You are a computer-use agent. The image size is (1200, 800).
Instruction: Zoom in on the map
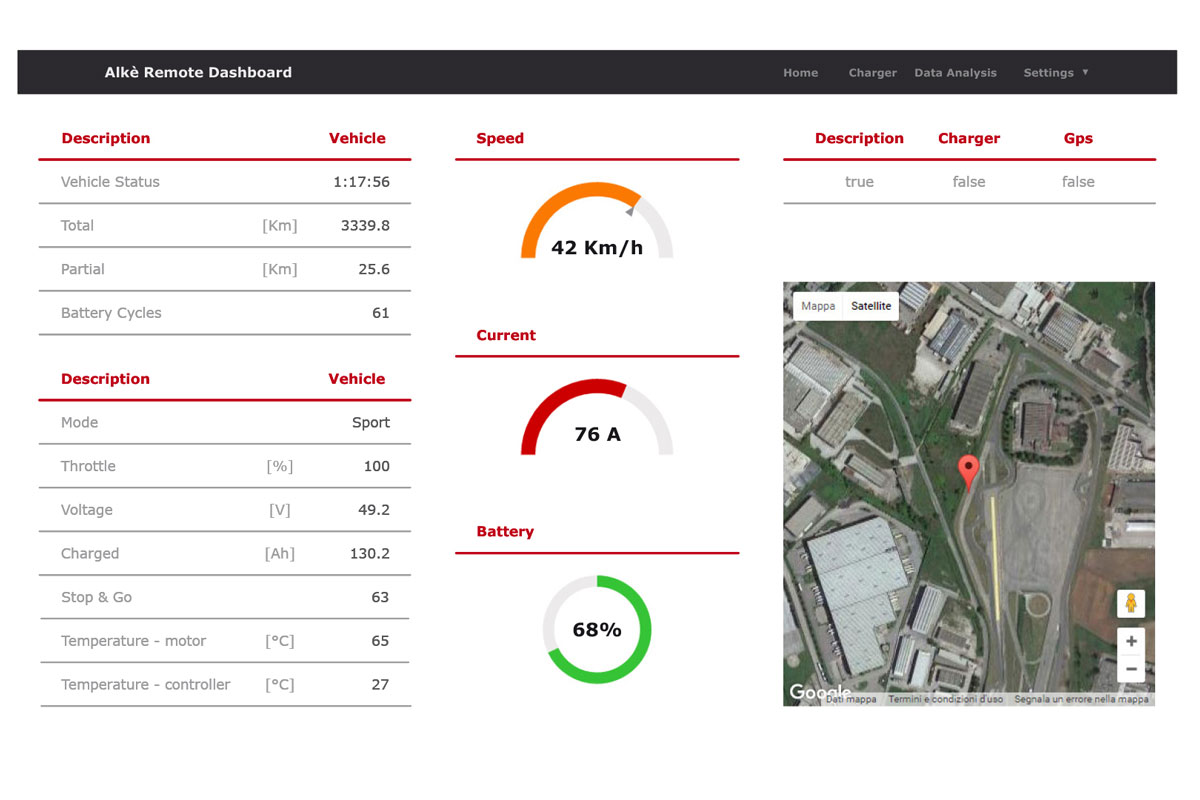1131,642
